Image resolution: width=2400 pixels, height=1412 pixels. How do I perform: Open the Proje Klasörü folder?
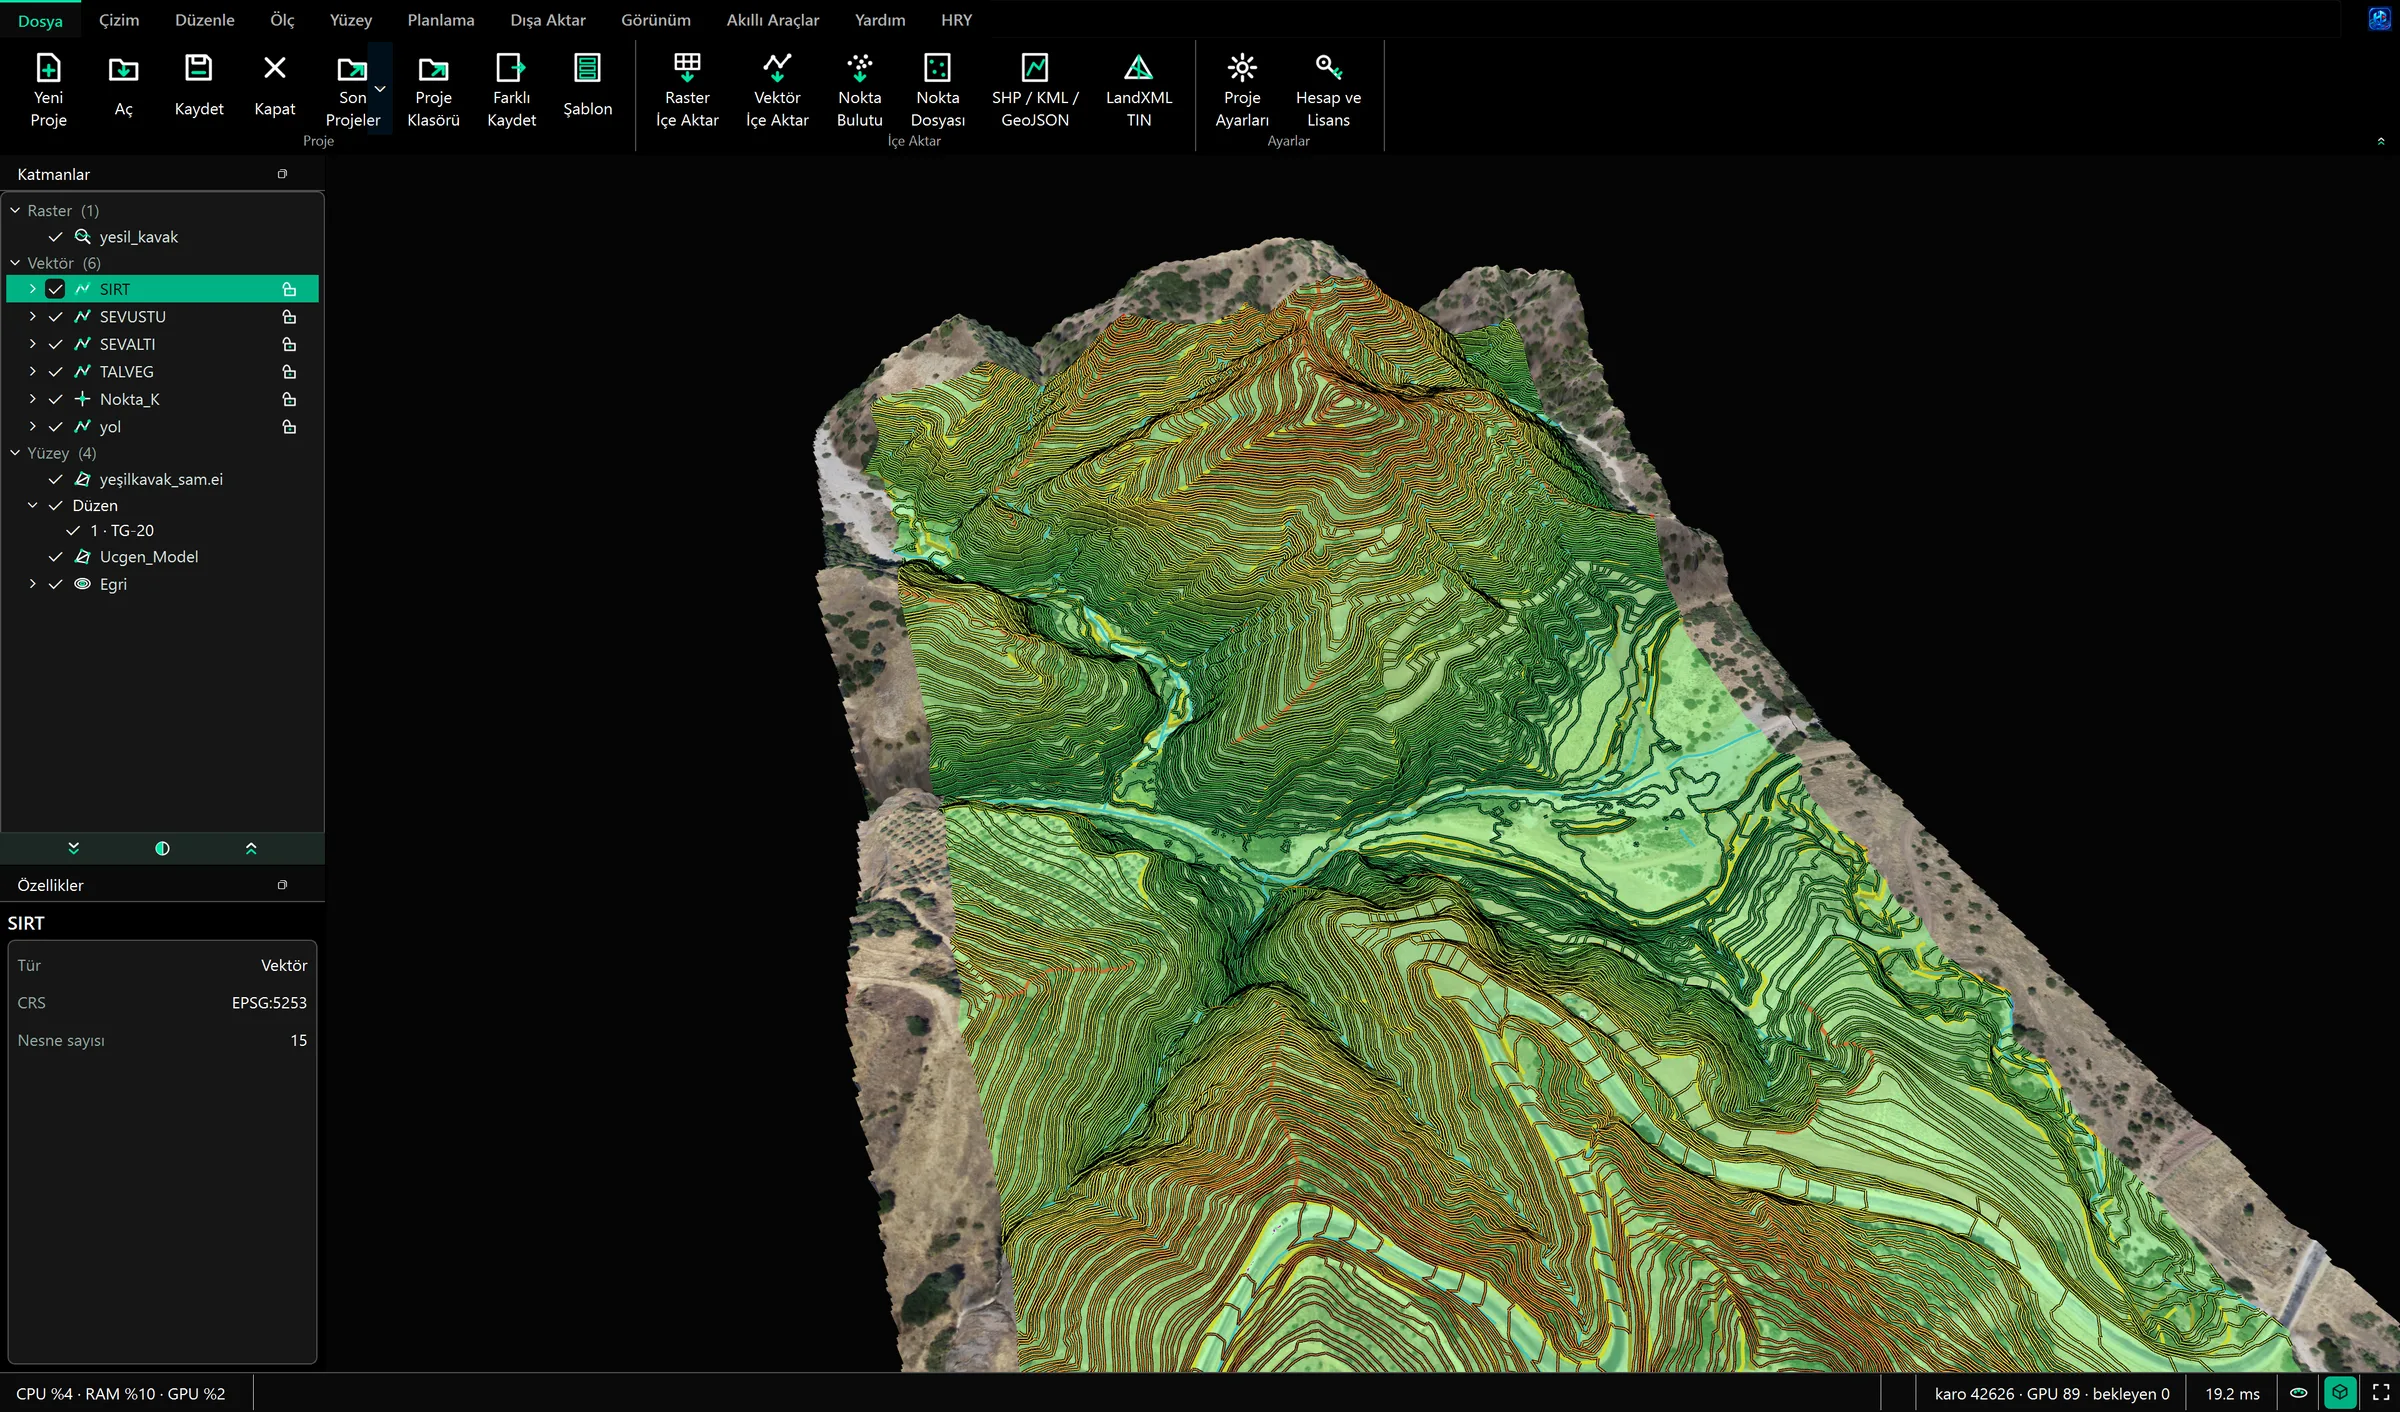click(x=433, y=90)
